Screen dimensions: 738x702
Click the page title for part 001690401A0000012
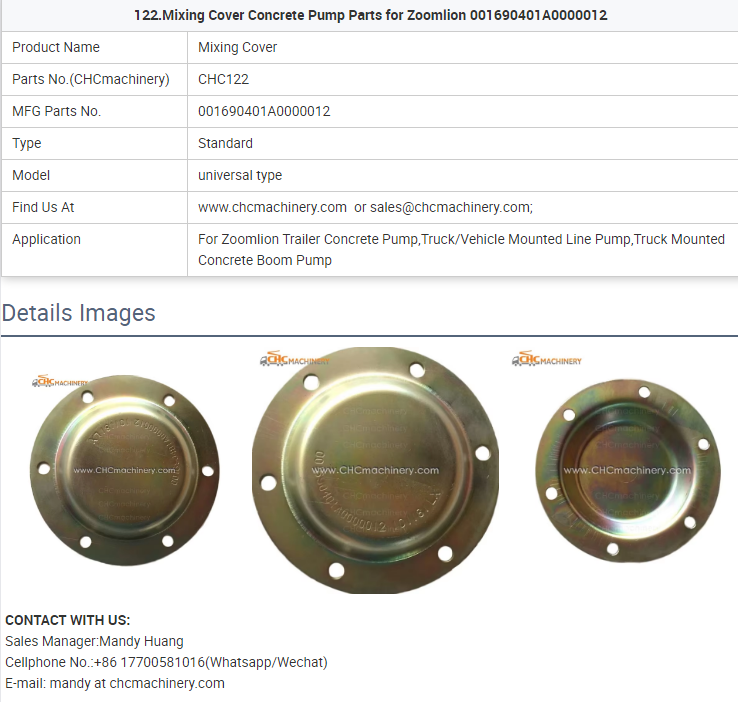point(370,15)
